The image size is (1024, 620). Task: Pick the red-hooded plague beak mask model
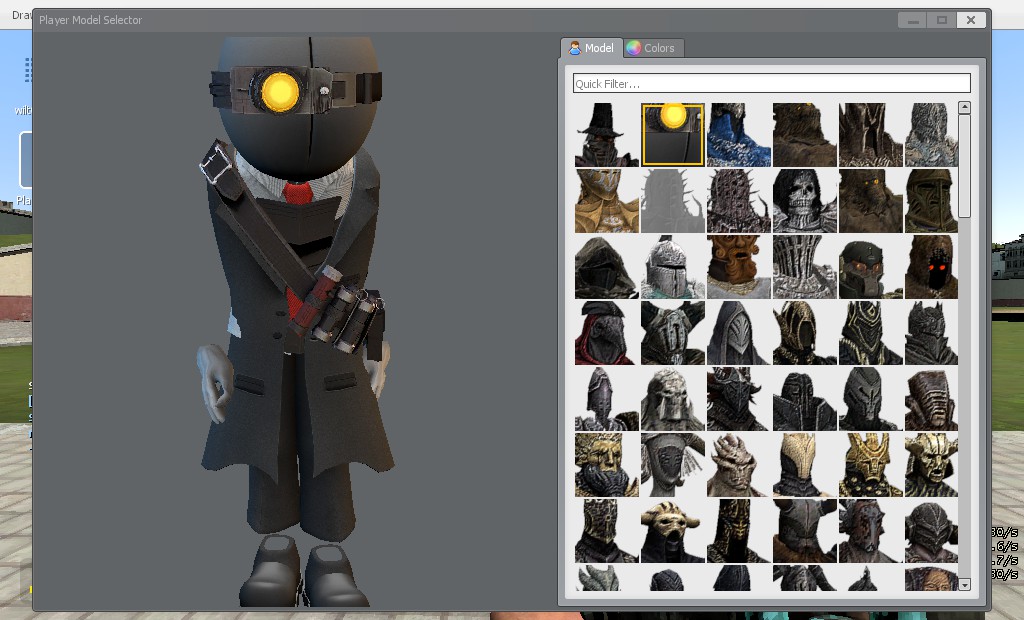pyautogui.click(x=607, y=333)
